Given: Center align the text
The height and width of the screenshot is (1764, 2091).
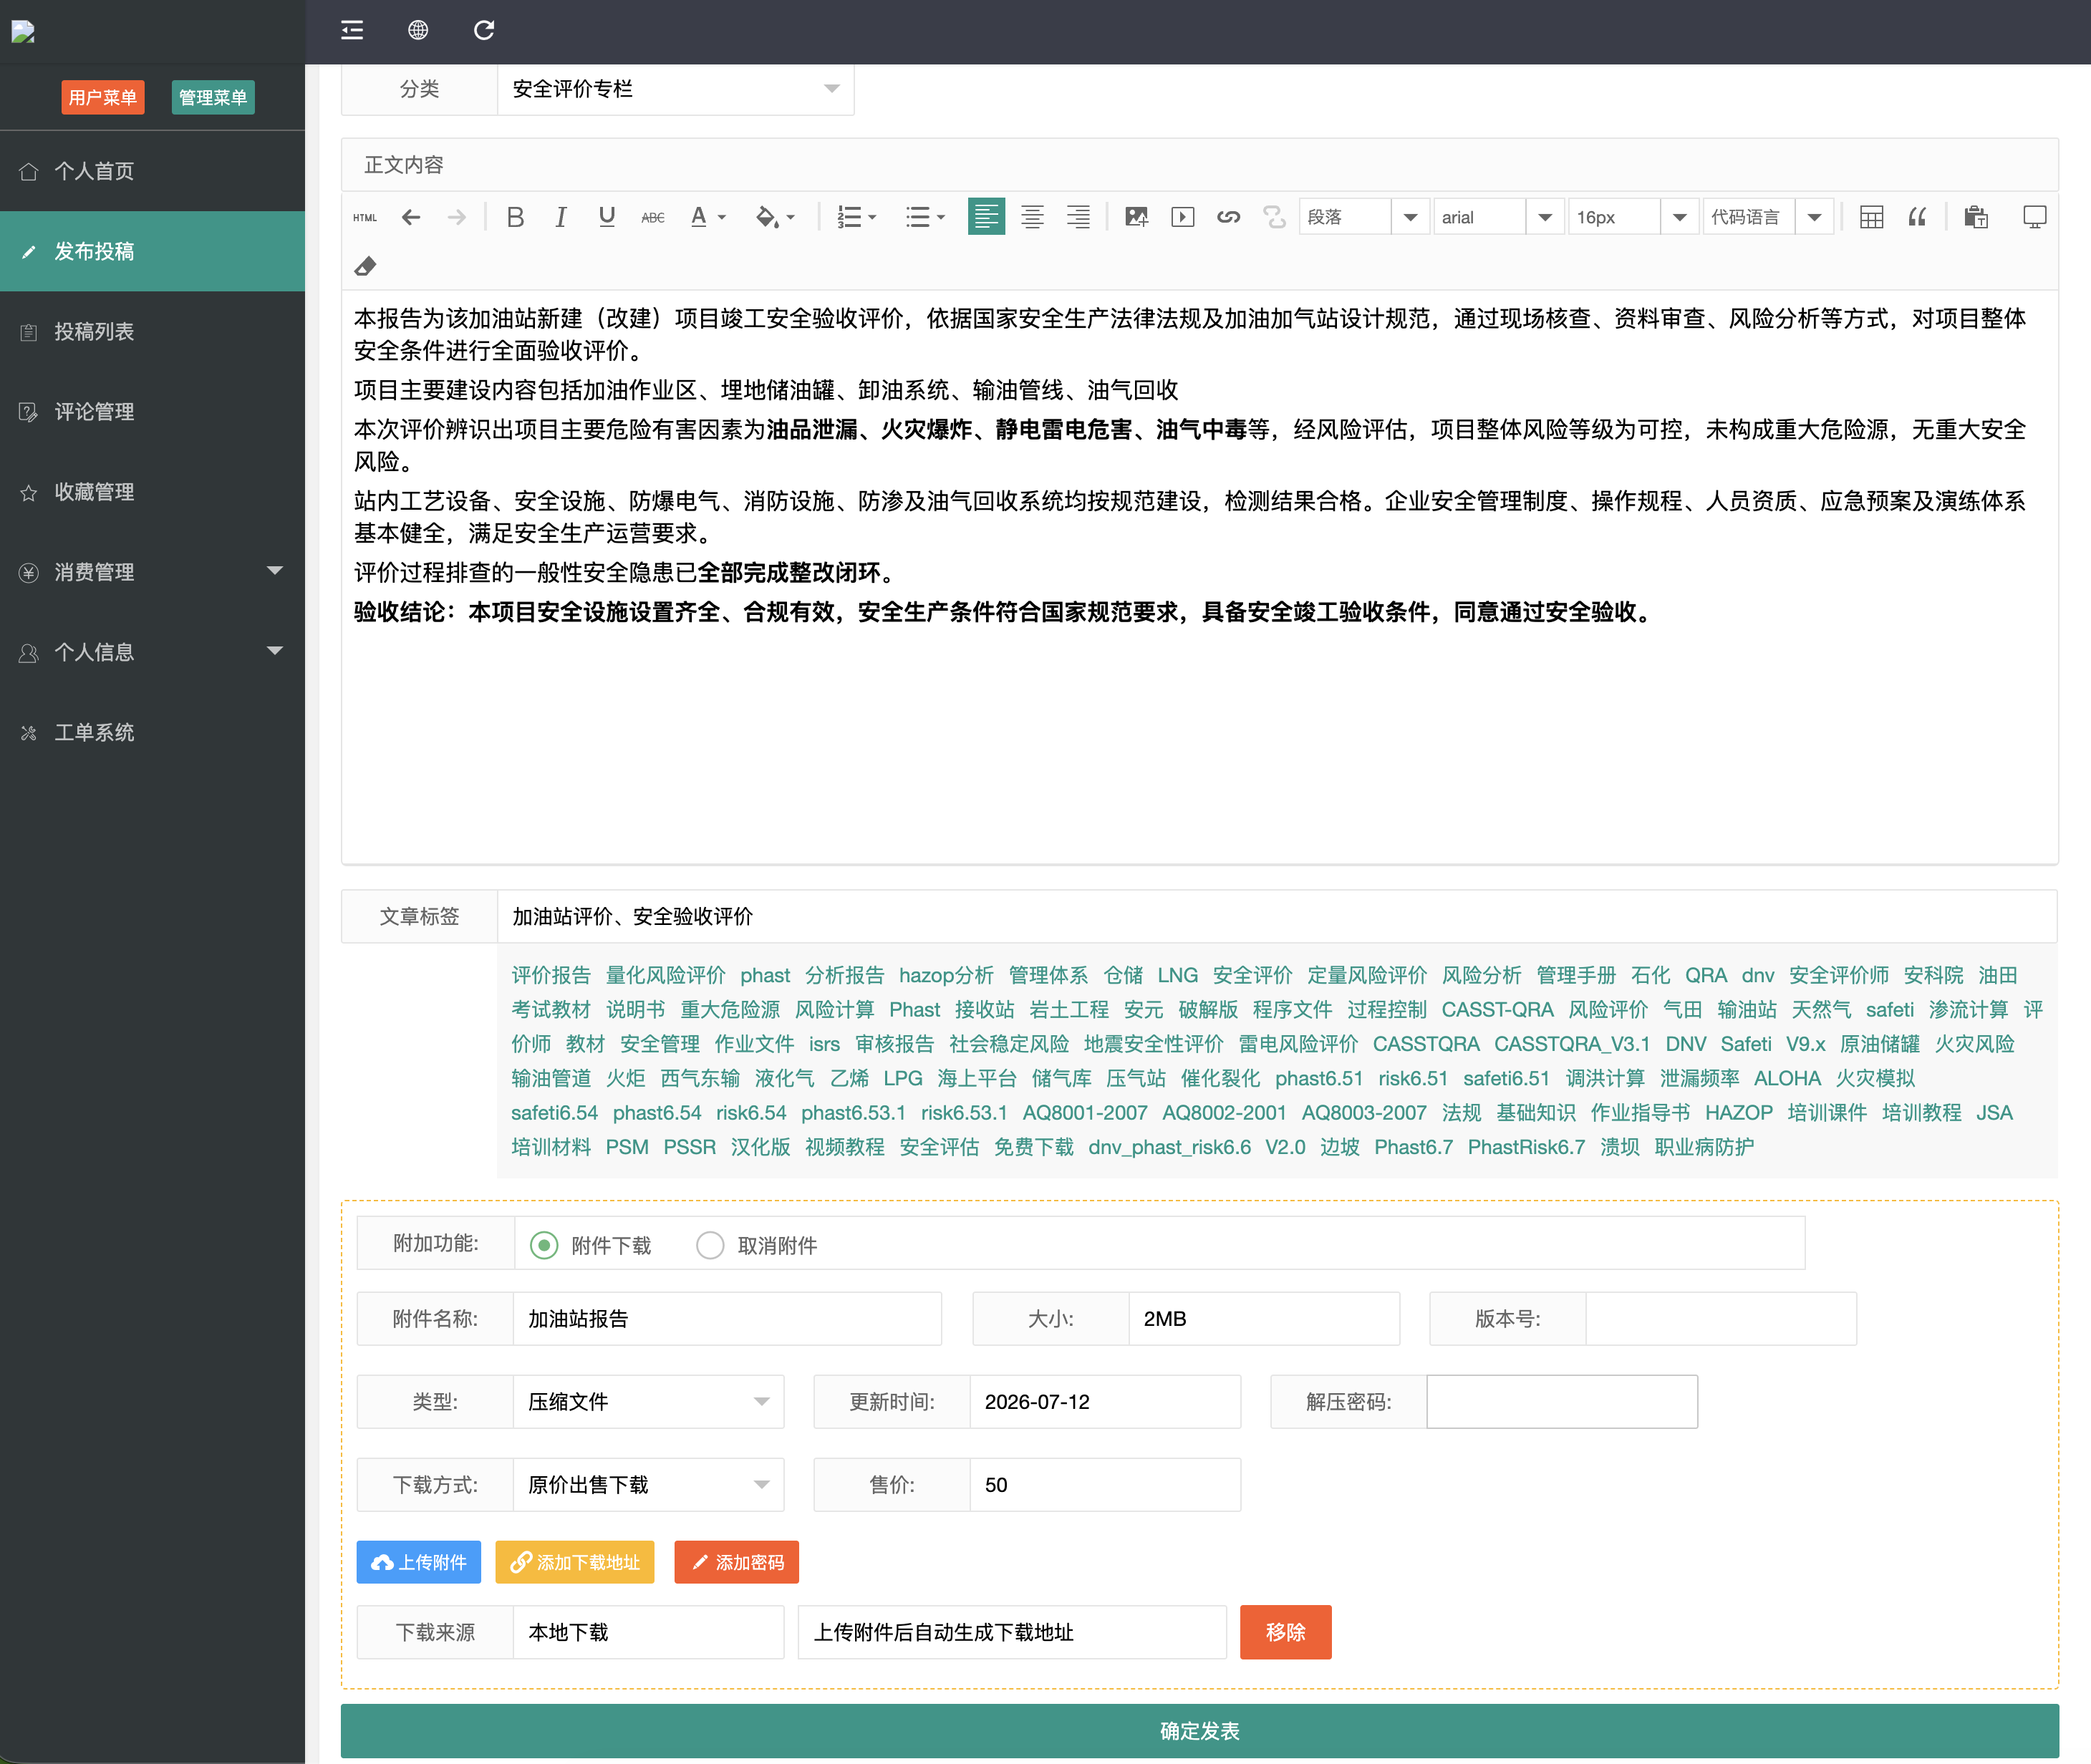Looking at the screenshot, I should 1032,217.
